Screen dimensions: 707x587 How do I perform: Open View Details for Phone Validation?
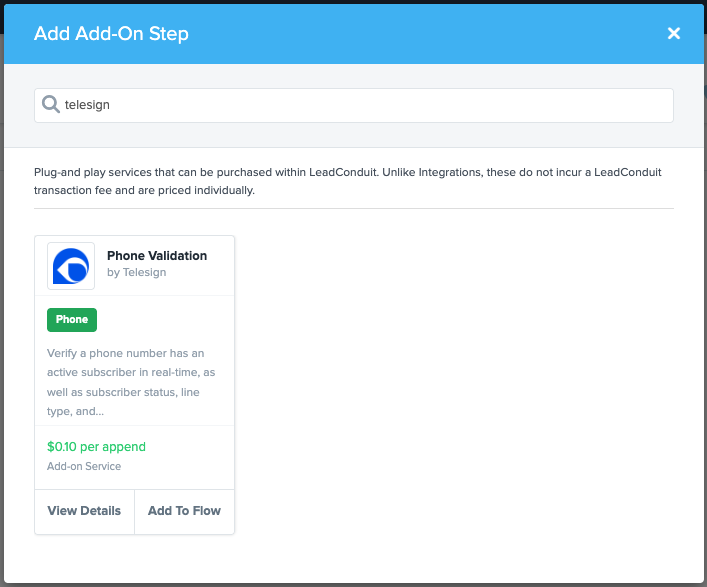(84, 511)
